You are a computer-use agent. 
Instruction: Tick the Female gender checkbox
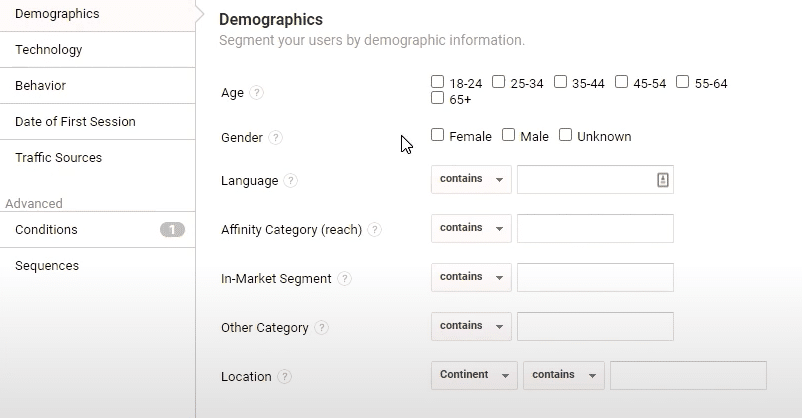pyautogui.click(x=437, y=135)
